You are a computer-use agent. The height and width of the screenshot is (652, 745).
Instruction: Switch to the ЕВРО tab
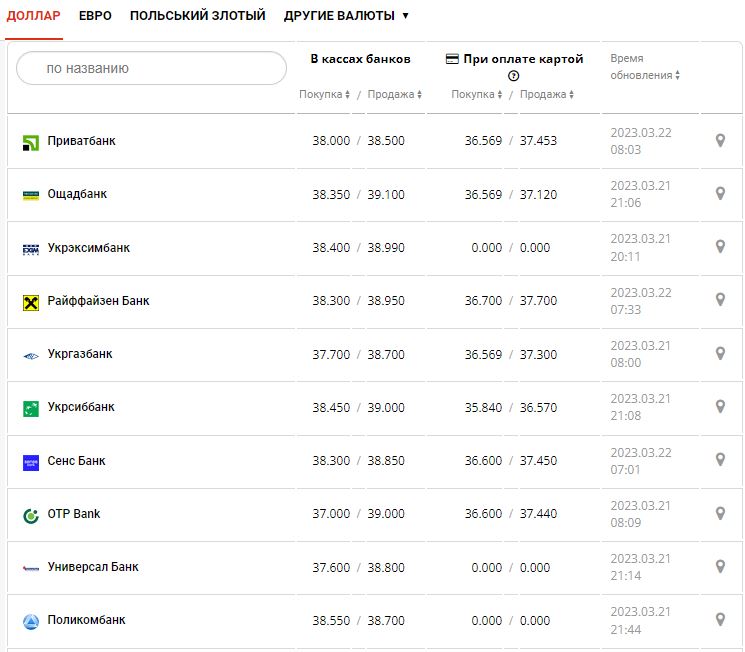click(x=95, y=16)
